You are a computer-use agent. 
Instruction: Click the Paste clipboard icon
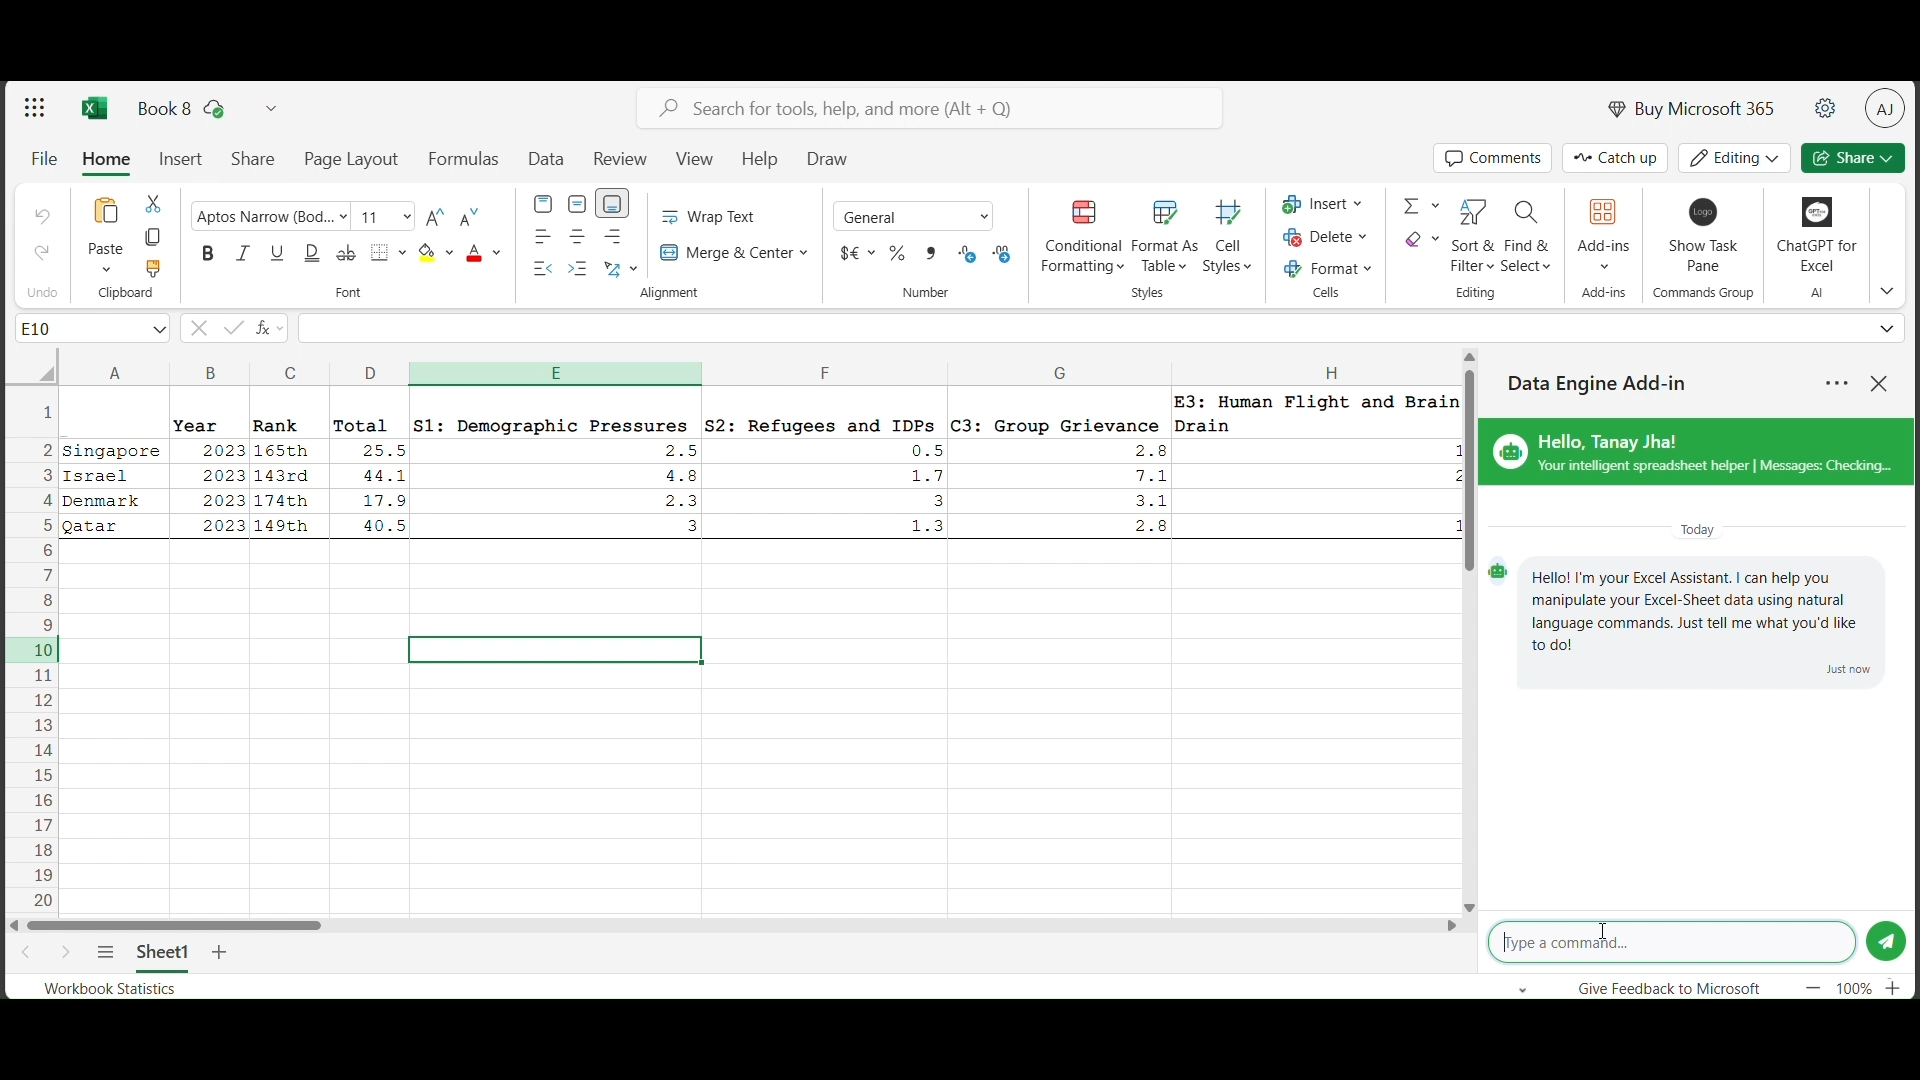[x=106, y=213]
